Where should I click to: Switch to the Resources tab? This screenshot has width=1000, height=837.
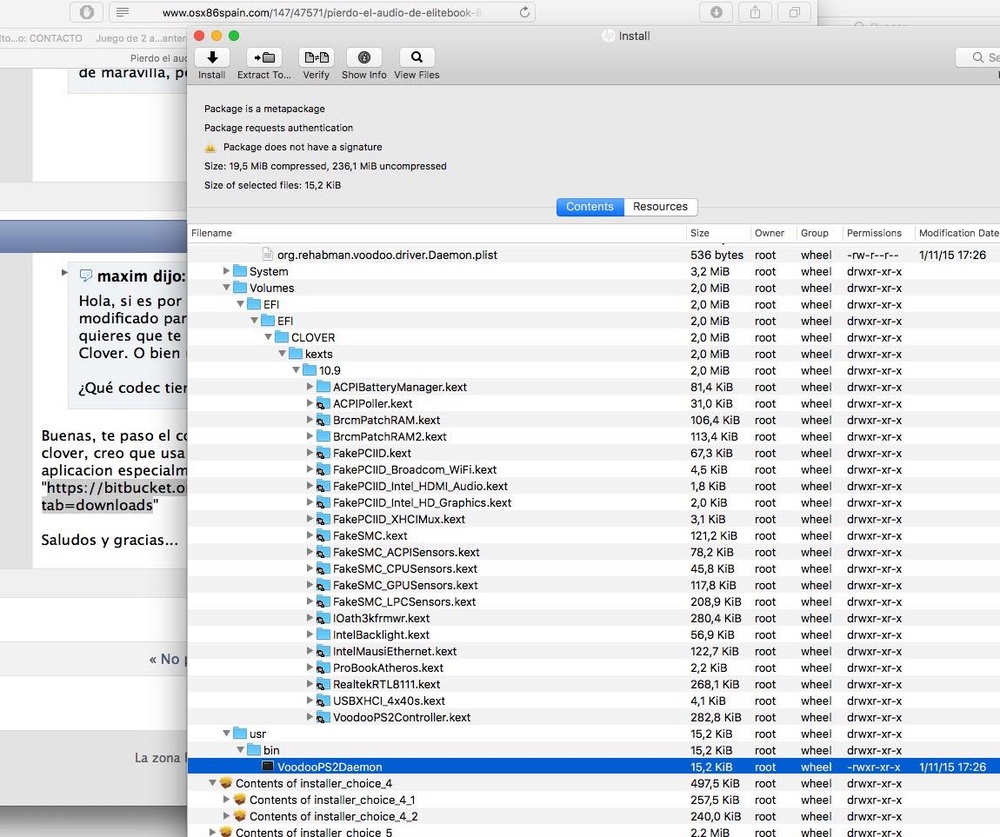660,207
